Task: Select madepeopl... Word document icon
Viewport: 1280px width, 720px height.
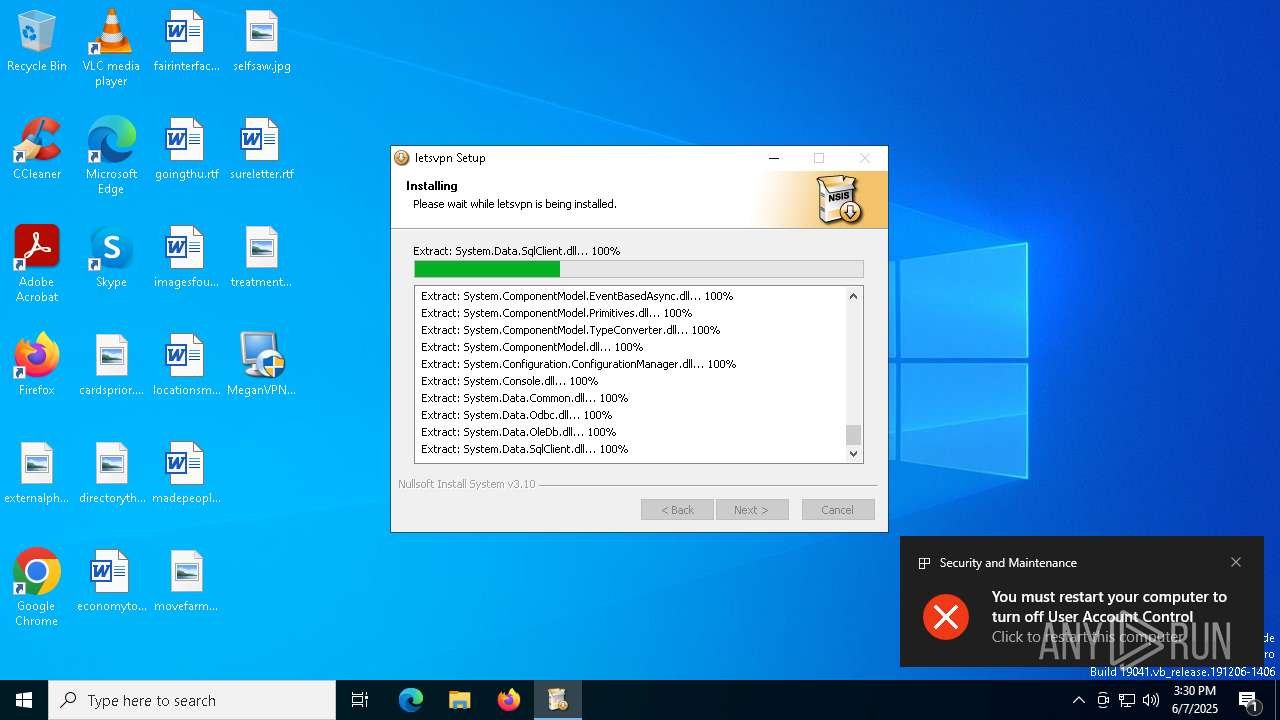Action: click(186, 474)
